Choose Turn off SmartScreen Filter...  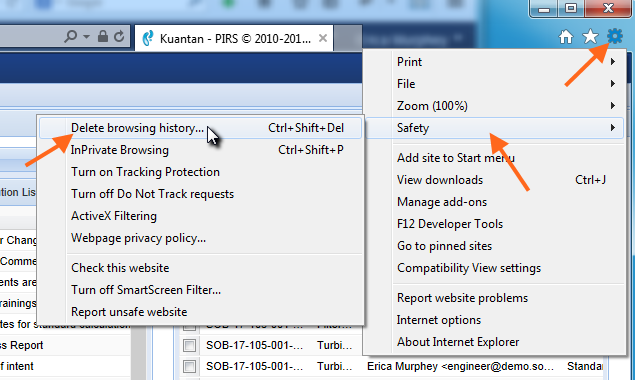tap(200, 290)
